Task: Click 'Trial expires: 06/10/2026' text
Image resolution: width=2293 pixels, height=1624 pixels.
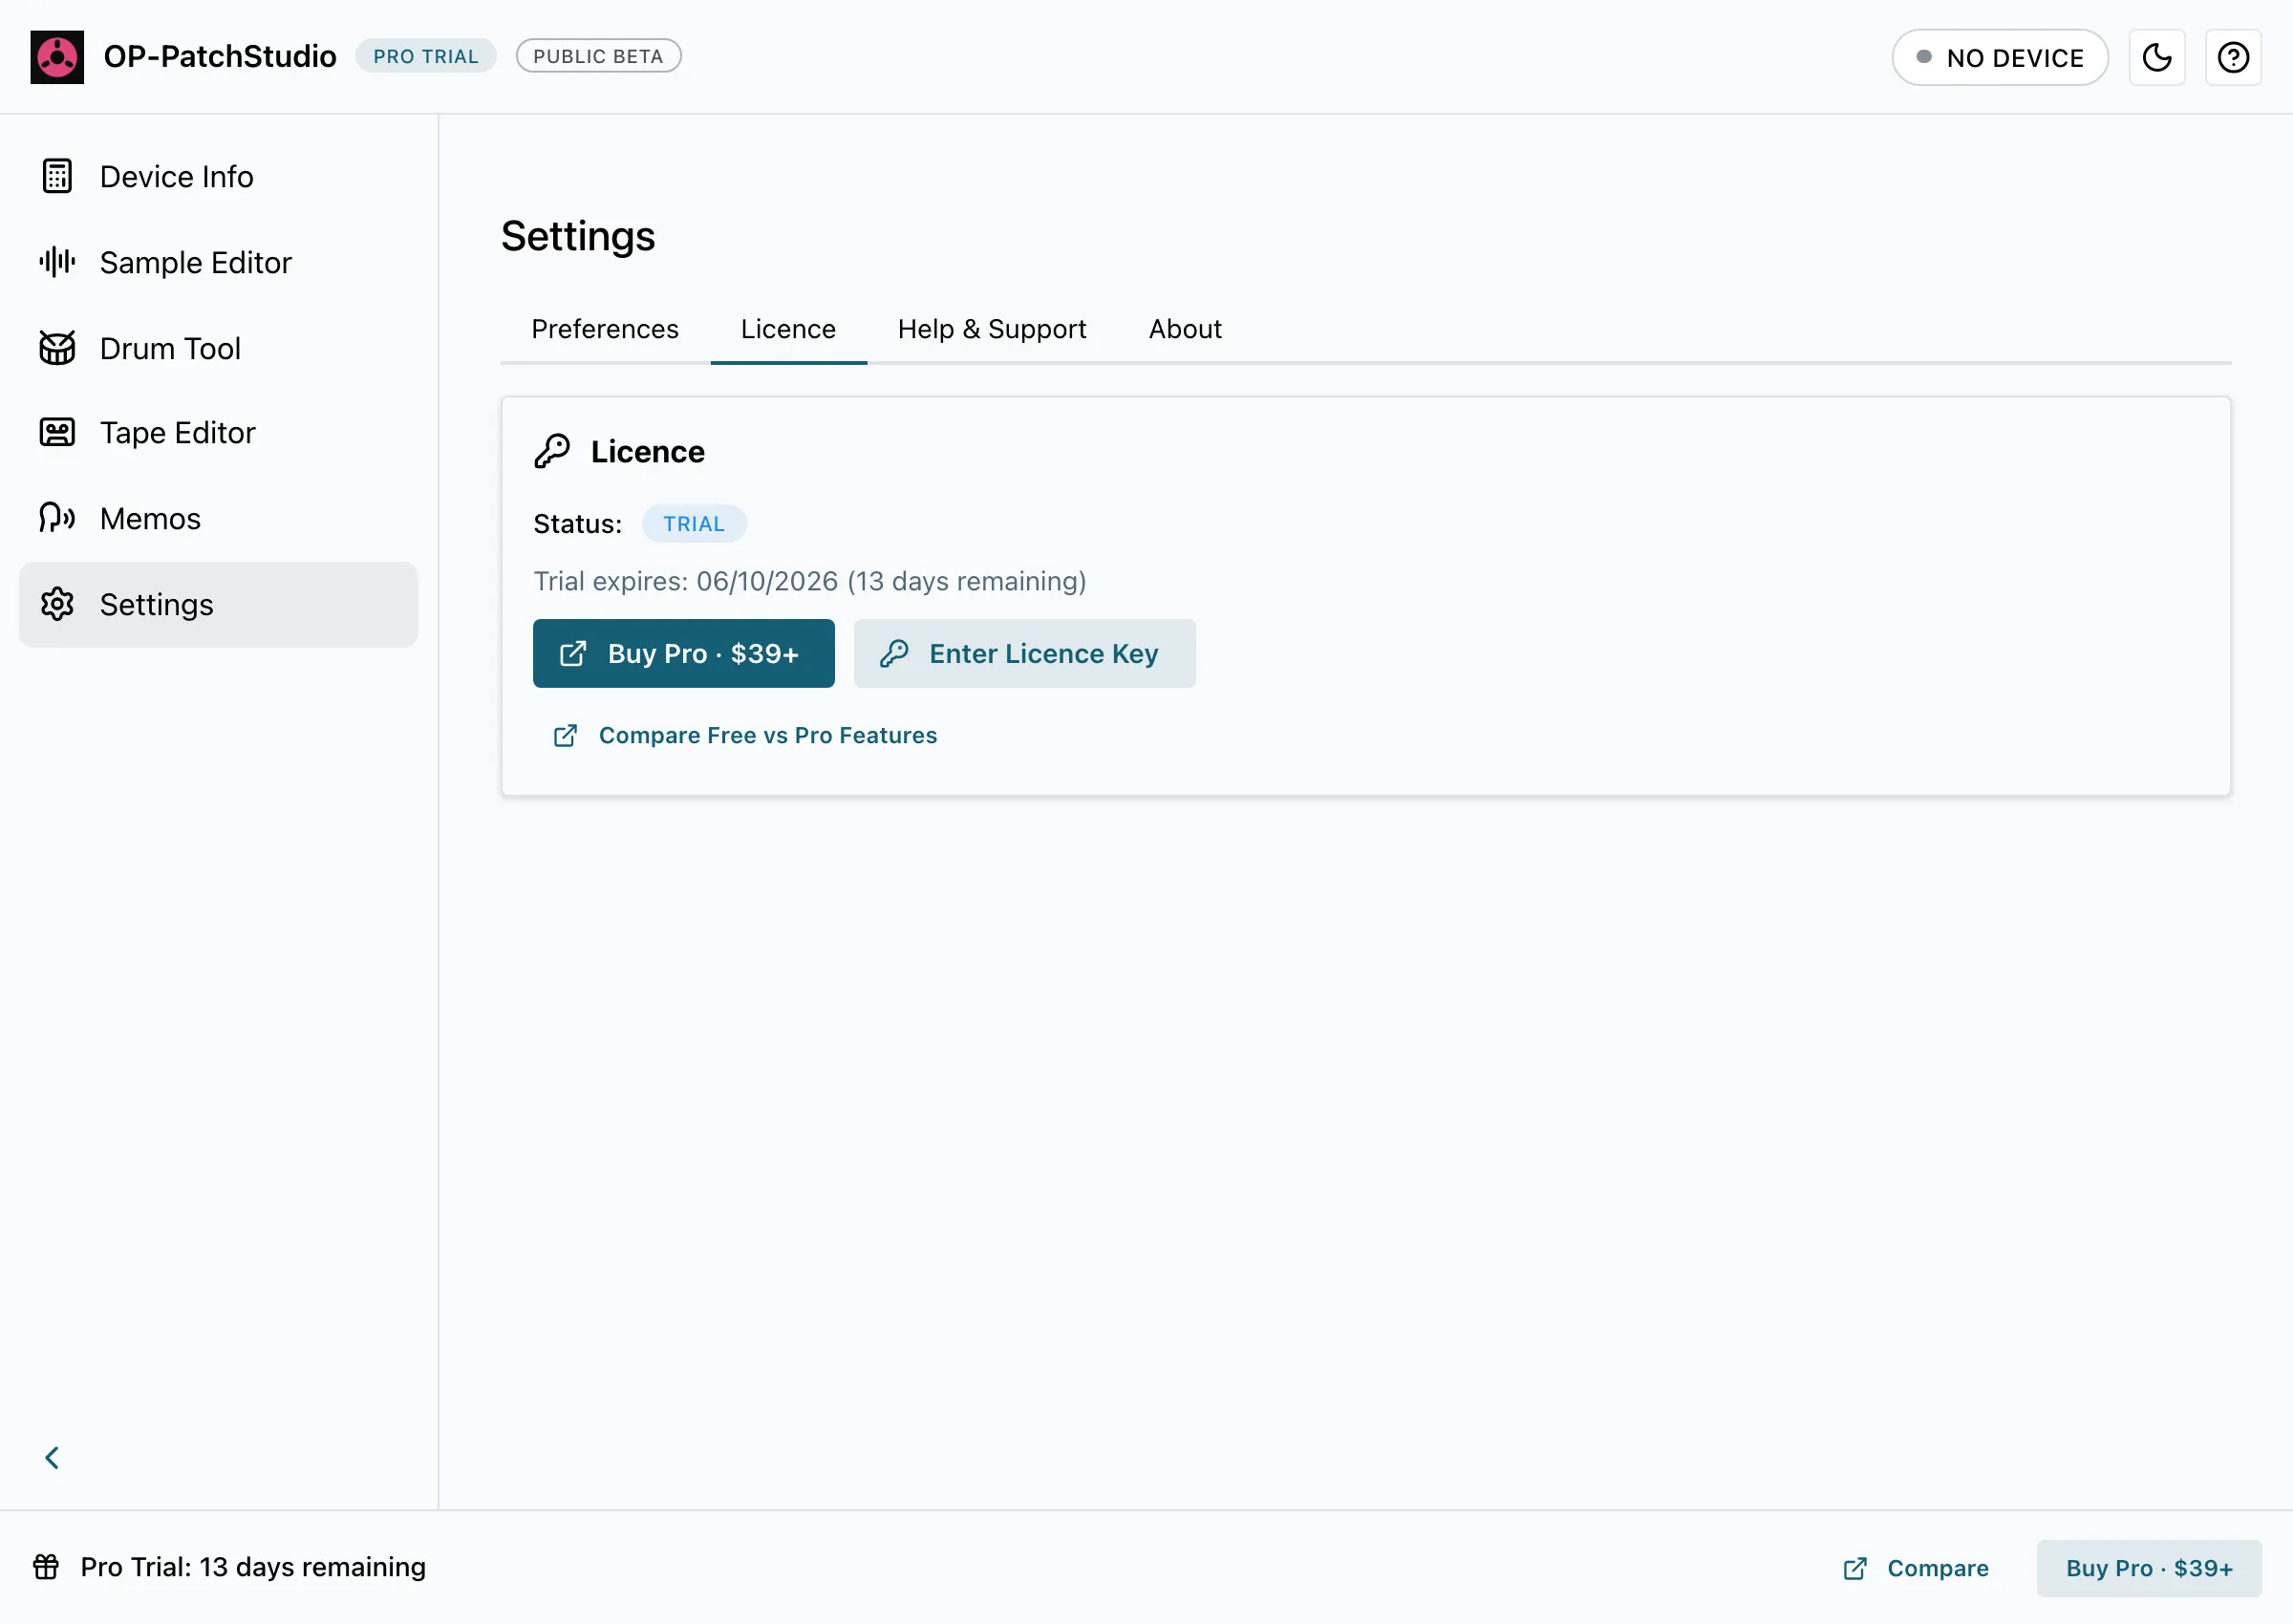Action: pyautogui.click(x=685, y=581)
